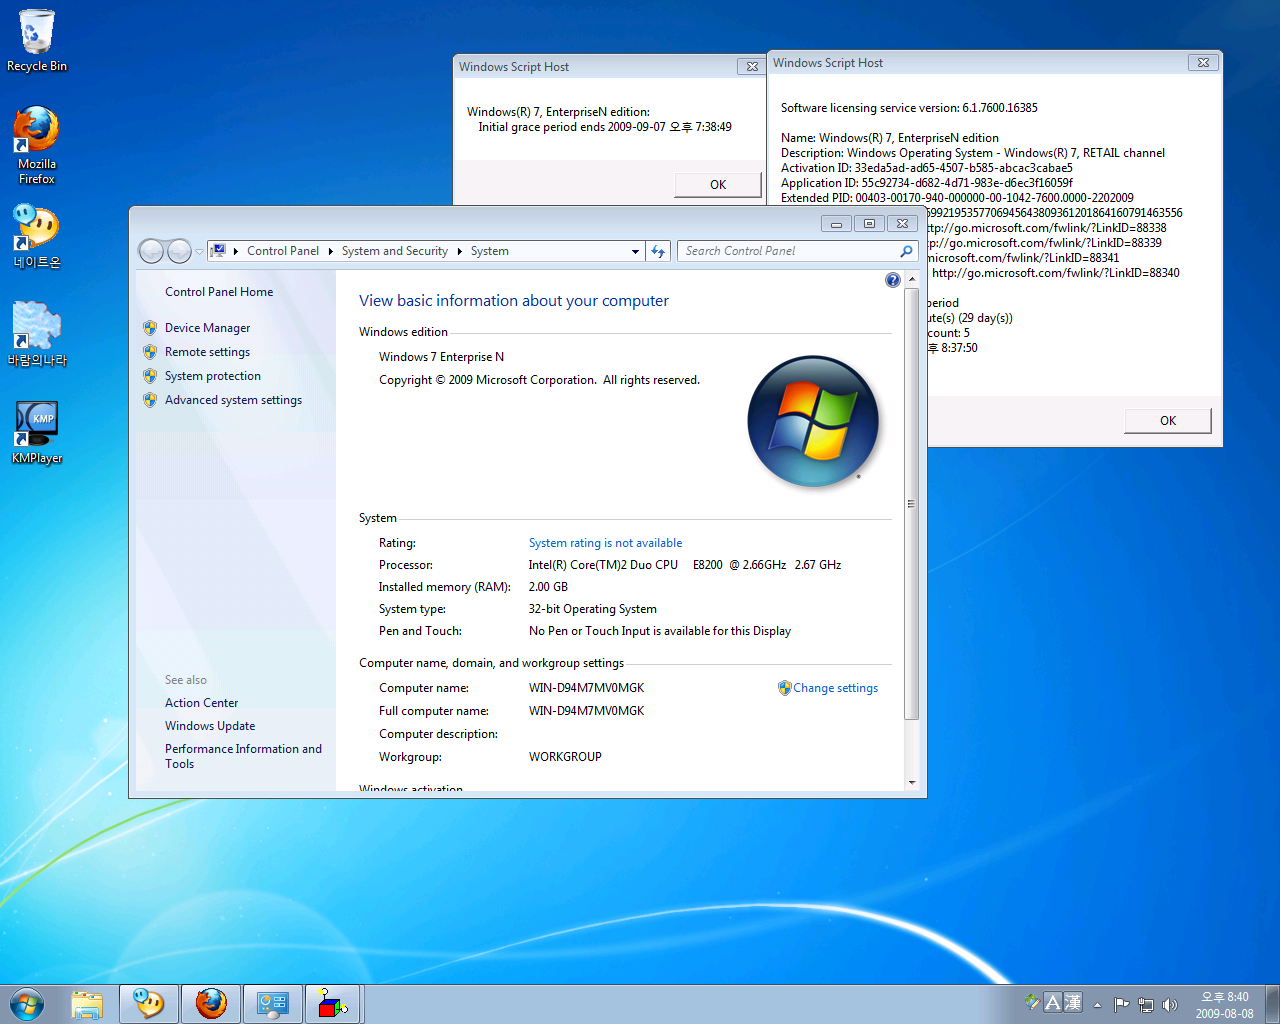Click the Back navigation arrow
Screen dimensions: 1280x1024
pyautogui.click(x=151, y=251)
